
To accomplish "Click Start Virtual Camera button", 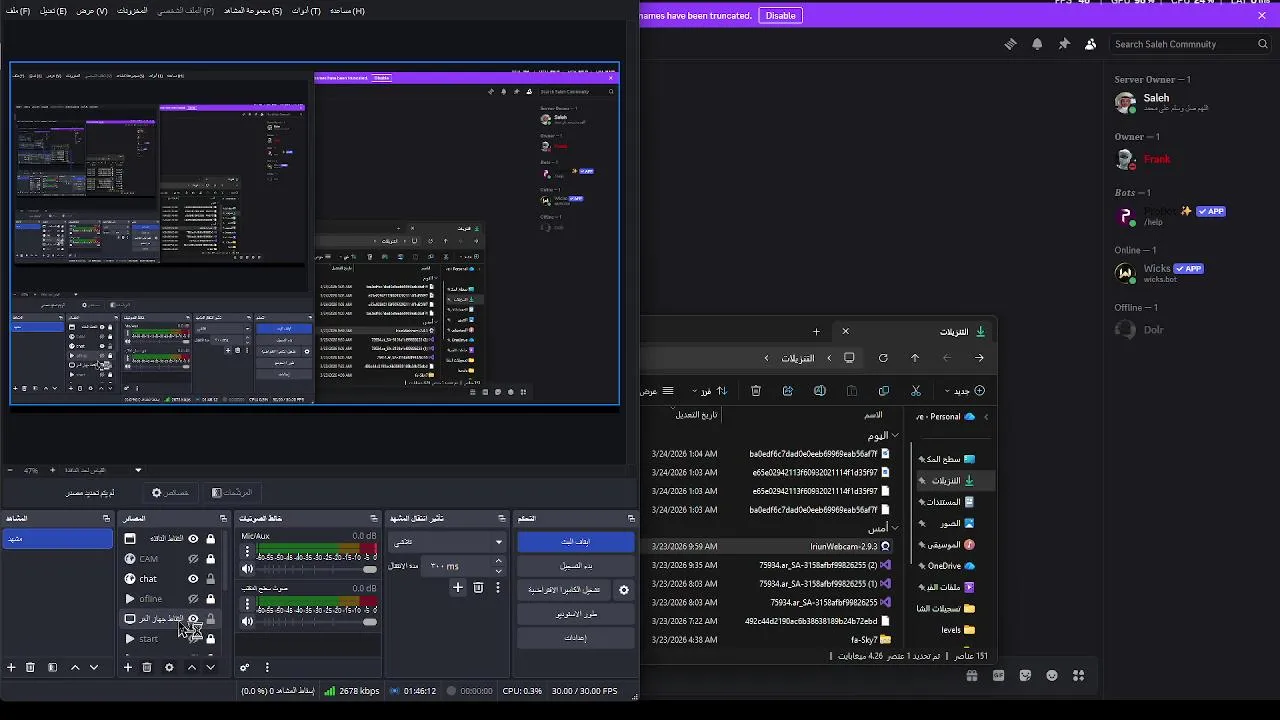I will [x=564, y=590].
